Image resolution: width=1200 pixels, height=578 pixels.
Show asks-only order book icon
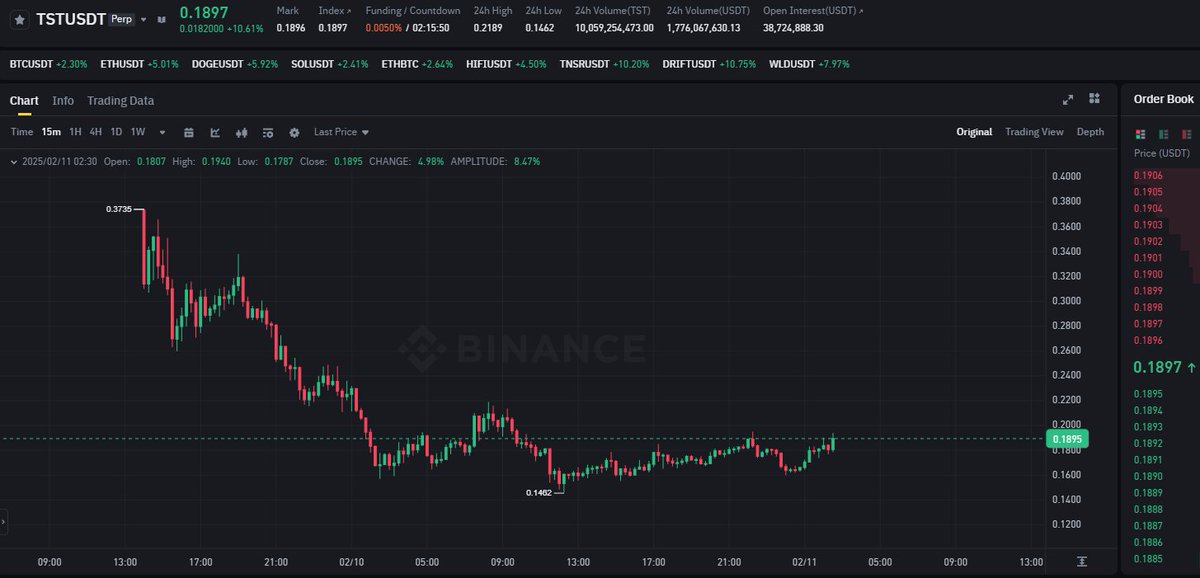[x=1188, y=134]
